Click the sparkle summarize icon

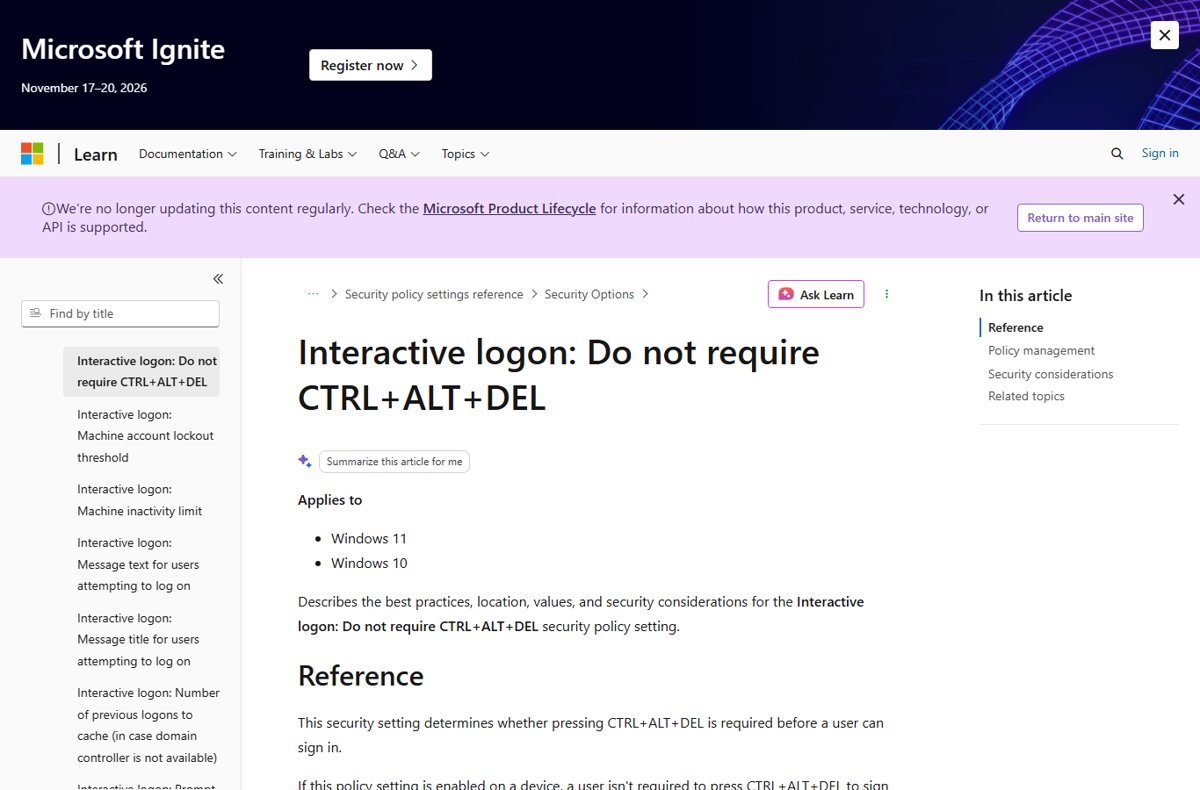point(305,461)
